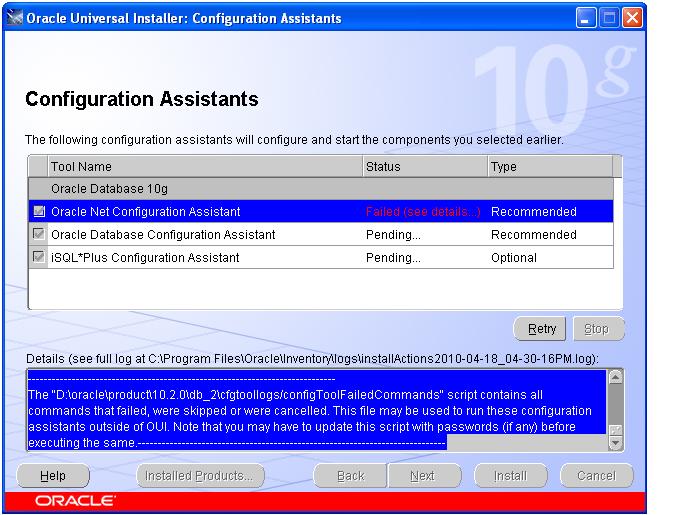
Task: Click the Stop button
Action: pyautogui.click(x=598, y=329)
